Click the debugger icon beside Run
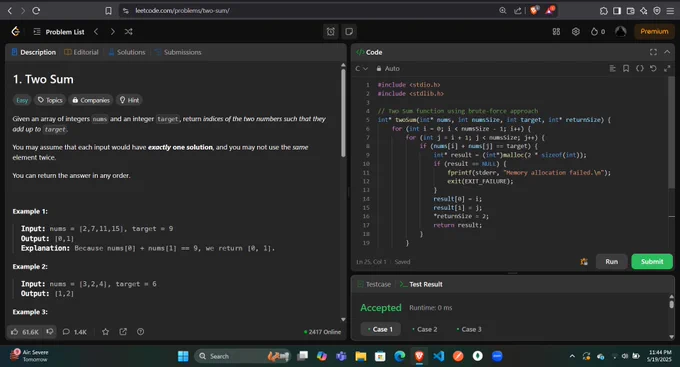The width and height of the screenshot is (680, 367). (584, 262)
